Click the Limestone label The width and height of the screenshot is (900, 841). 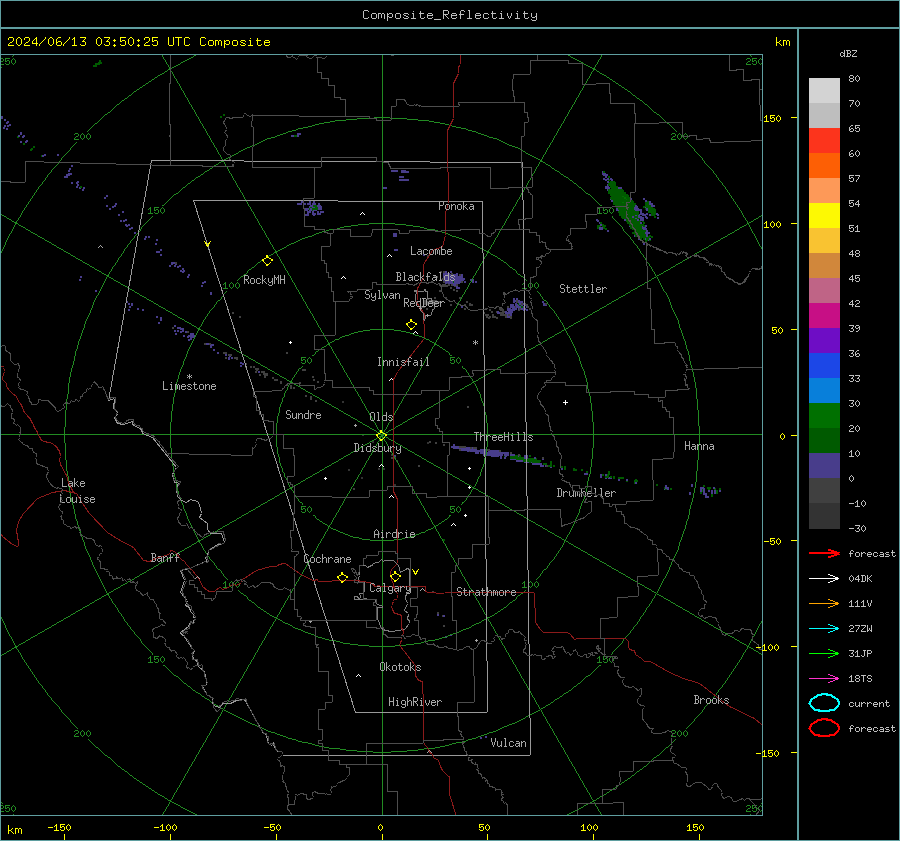click(x=189, y=386)
